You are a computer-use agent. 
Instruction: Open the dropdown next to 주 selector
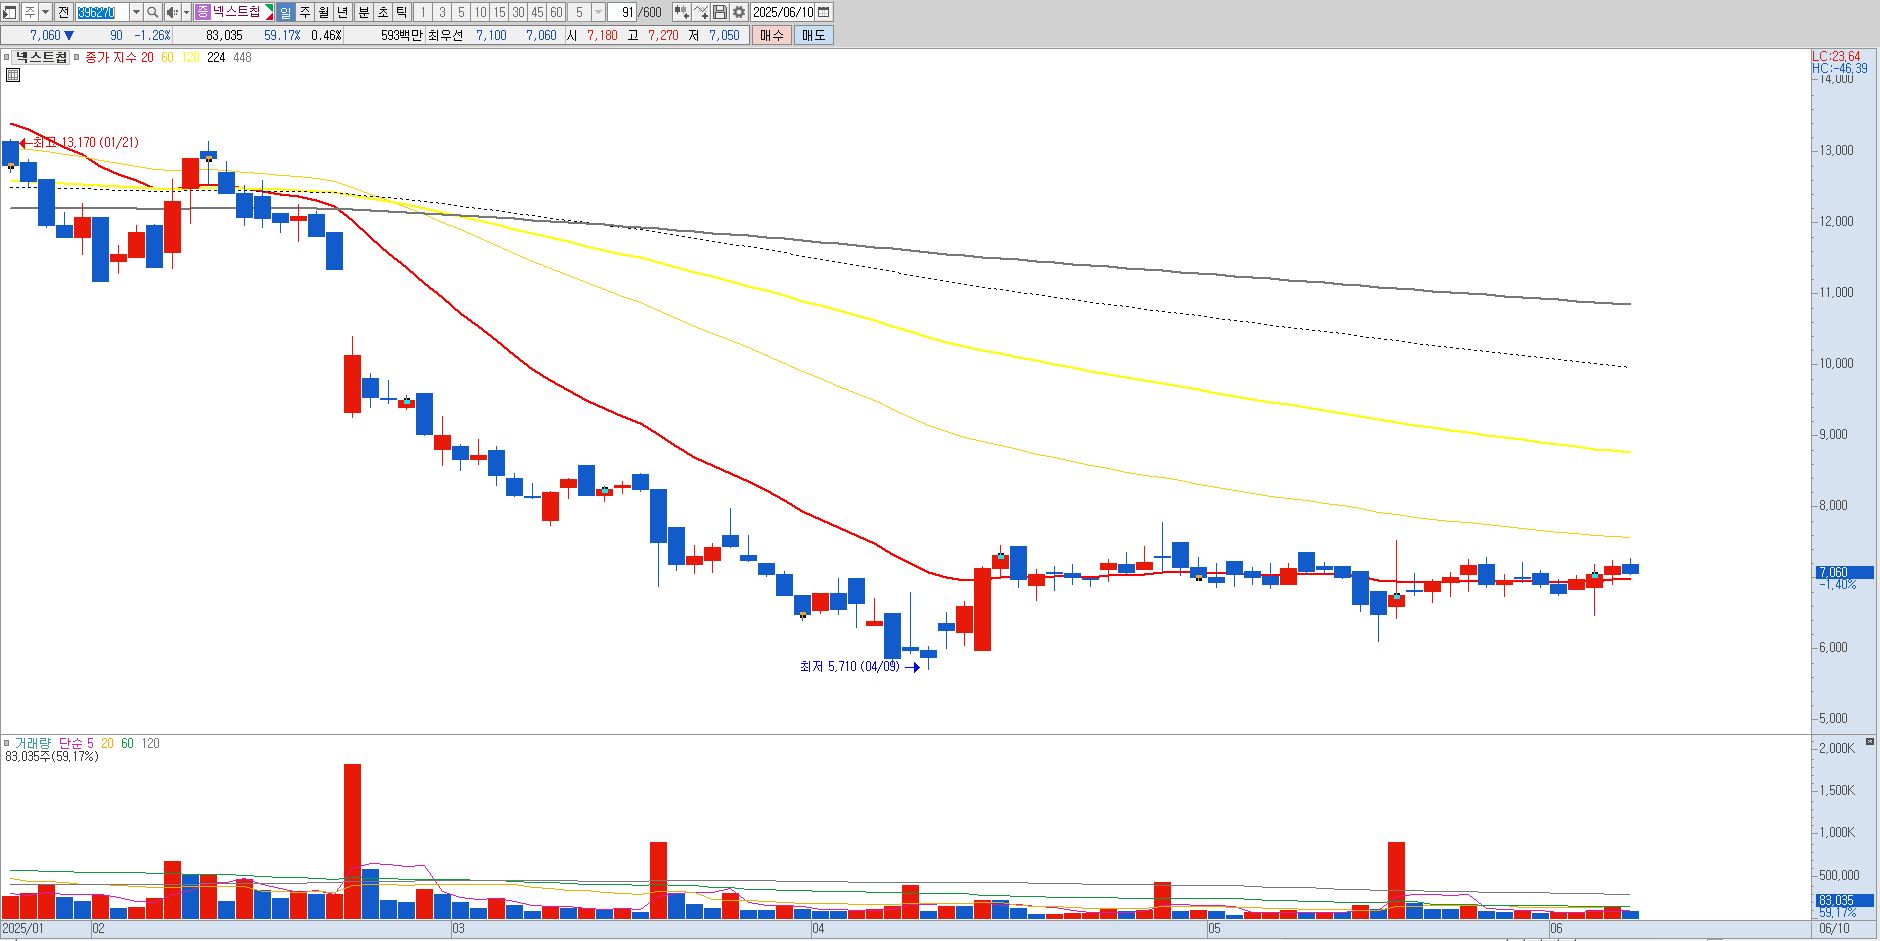46,12
